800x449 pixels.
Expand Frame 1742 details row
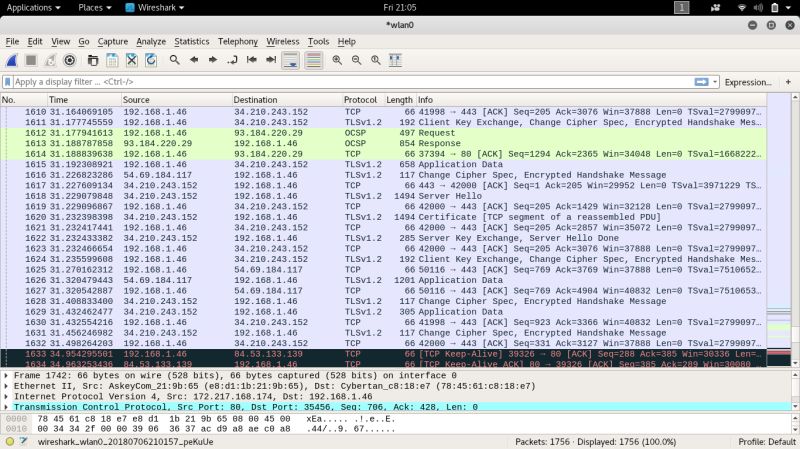[6, 376]
